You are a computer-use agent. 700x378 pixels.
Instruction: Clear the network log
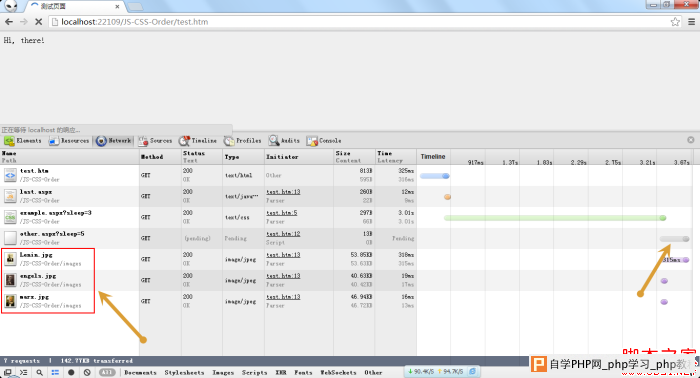(x=87, y=372)
